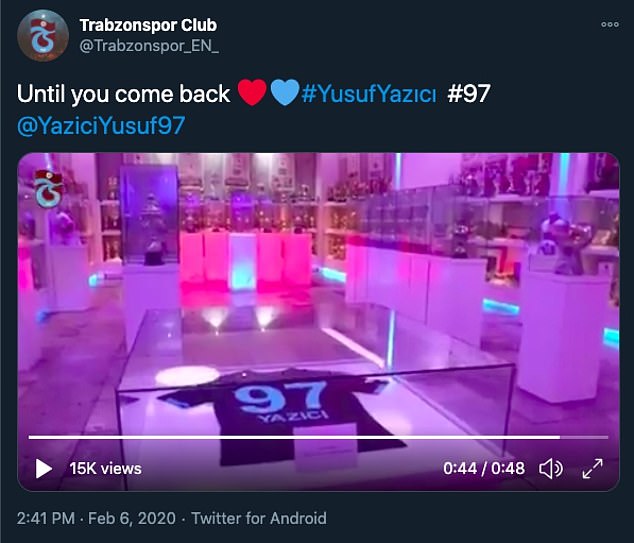Open video in fullscreen mode

(592, 469)
